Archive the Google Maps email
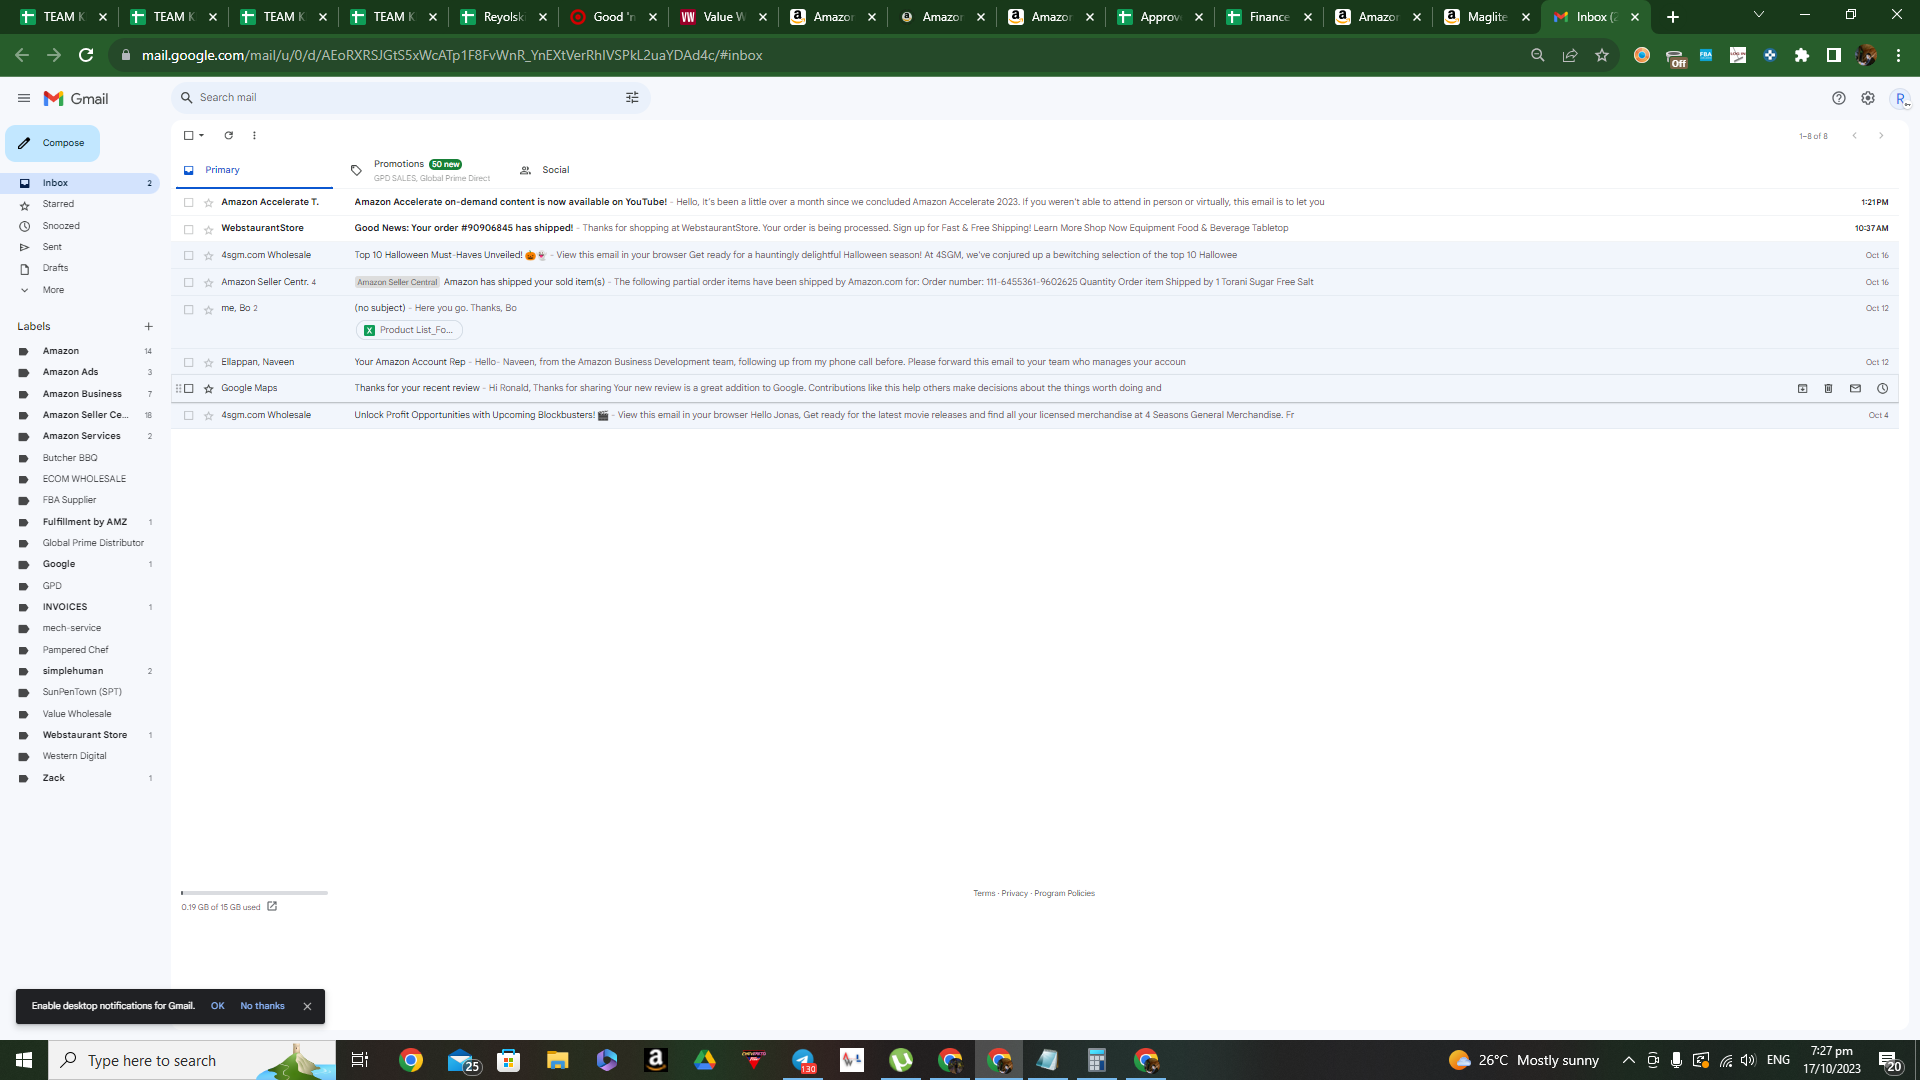This screenshot has height=1080, width=1920. pyautogui.click(x=1803, y=389)
